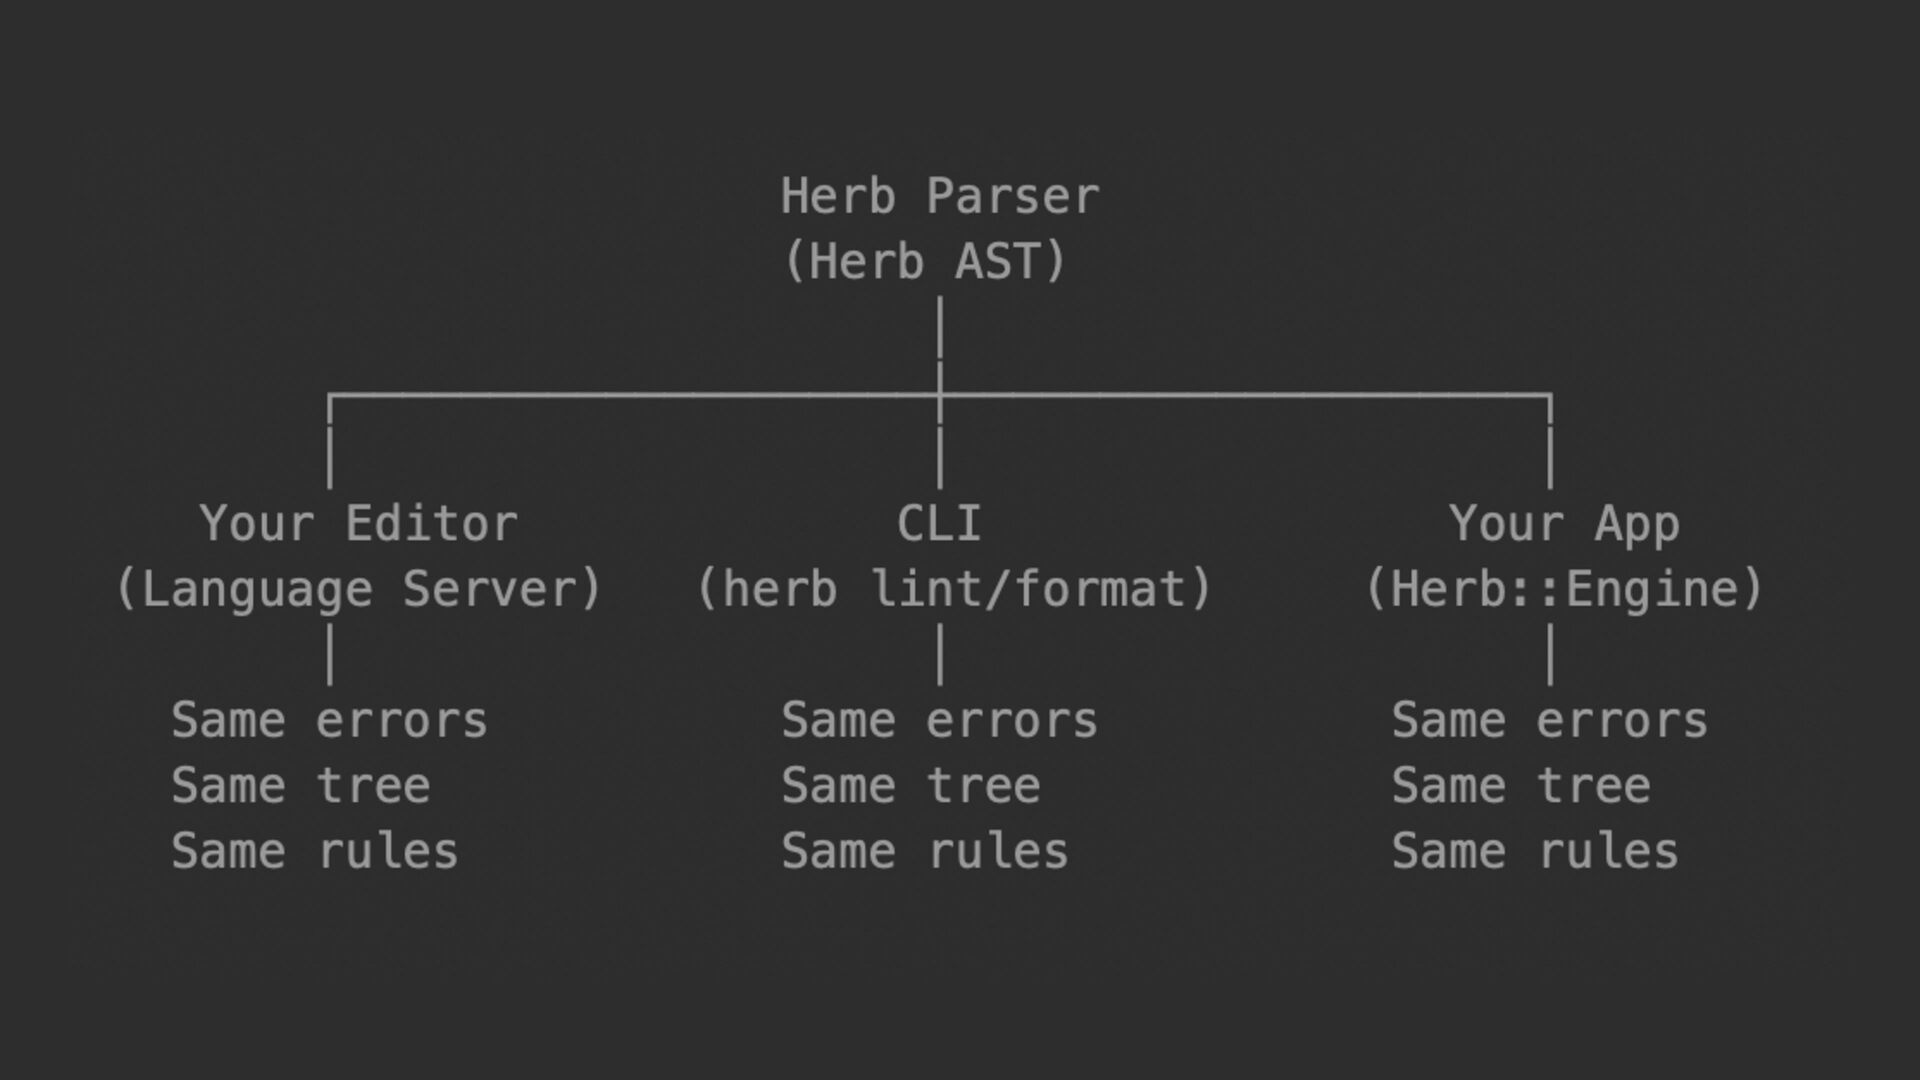Click the "(Herb AST)" label
This screenshot has width=1920, height=1080.
pos(925,262)
